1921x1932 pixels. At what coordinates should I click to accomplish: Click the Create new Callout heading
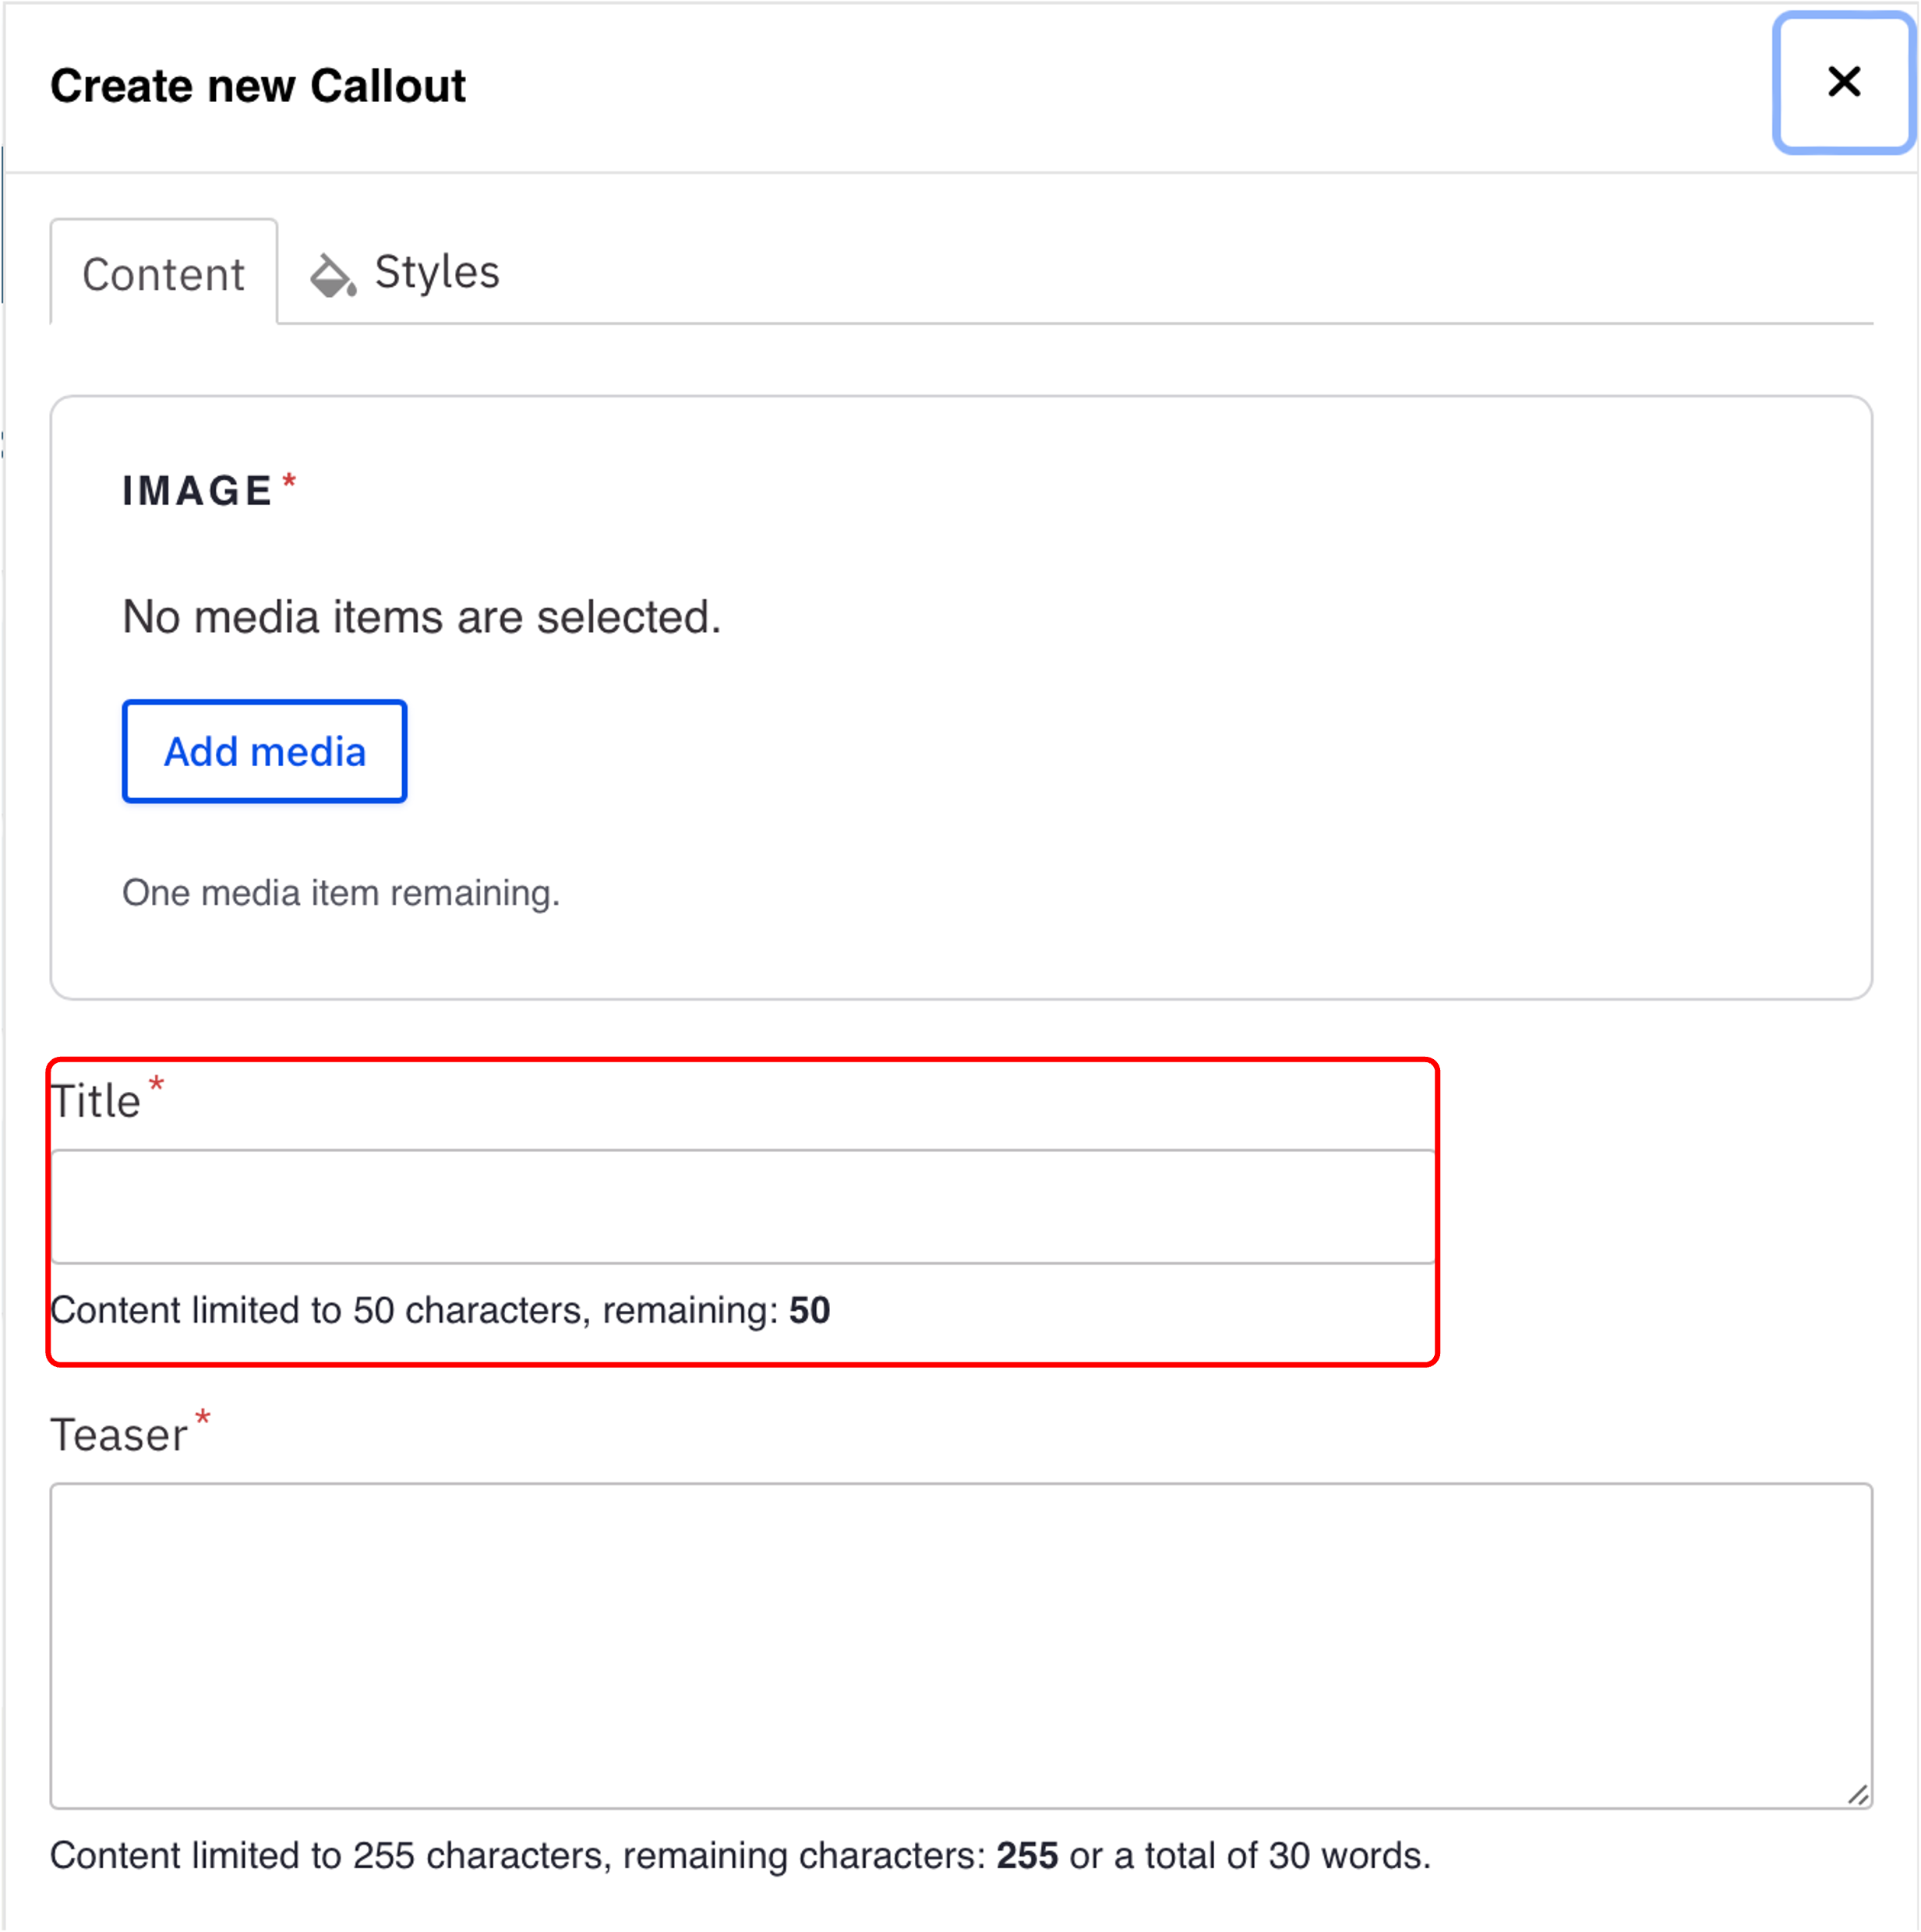(258, 86)
